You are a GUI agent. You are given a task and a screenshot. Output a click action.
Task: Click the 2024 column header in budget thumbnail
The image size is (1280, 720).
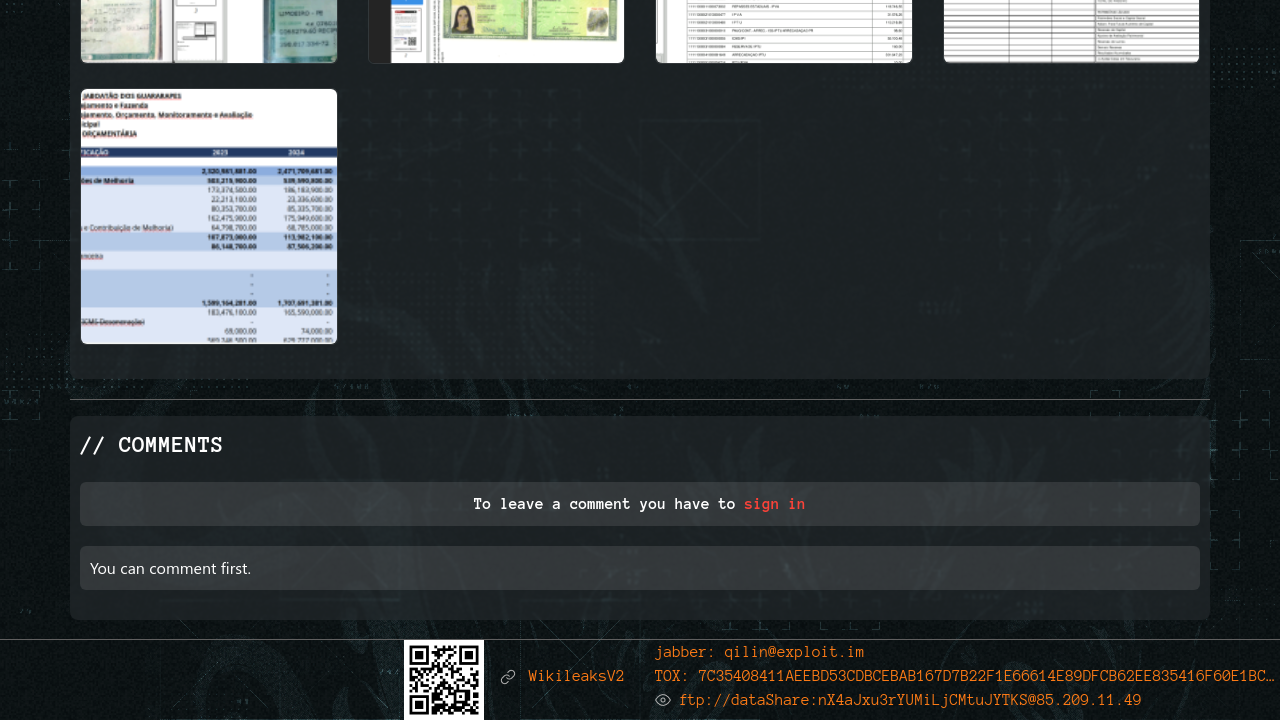[x=295, y=153]
